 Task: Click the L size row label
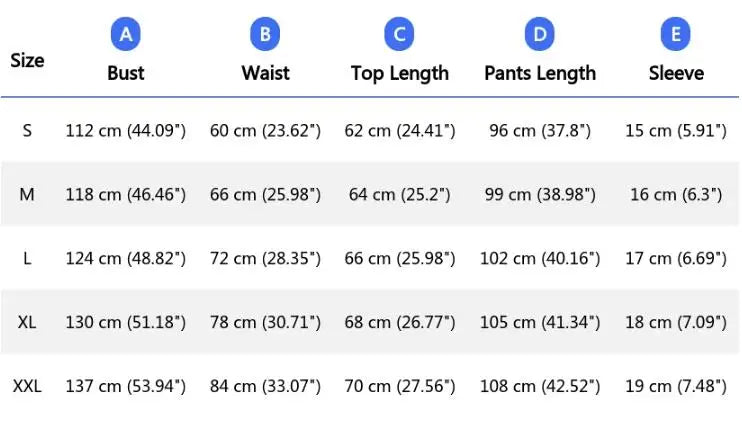pos(27,258)
